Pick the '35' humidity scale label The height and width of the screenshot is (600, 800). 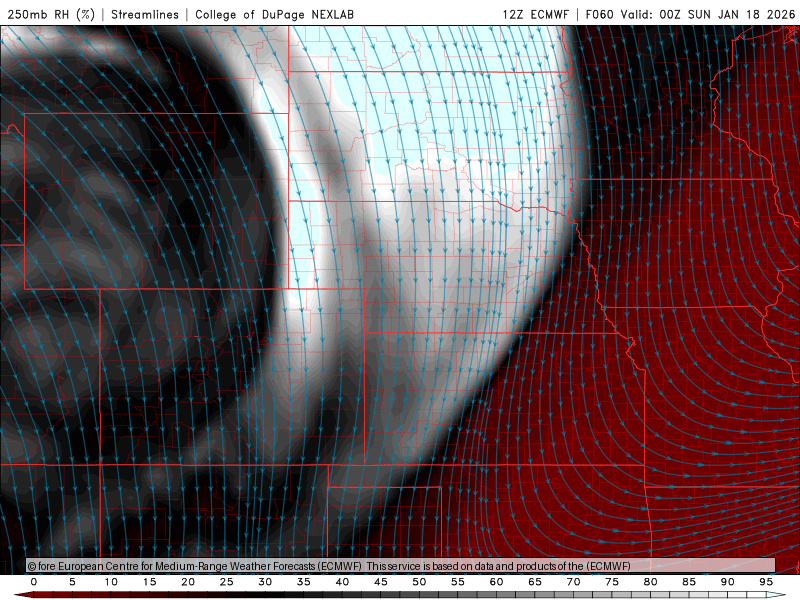[304, 582]
